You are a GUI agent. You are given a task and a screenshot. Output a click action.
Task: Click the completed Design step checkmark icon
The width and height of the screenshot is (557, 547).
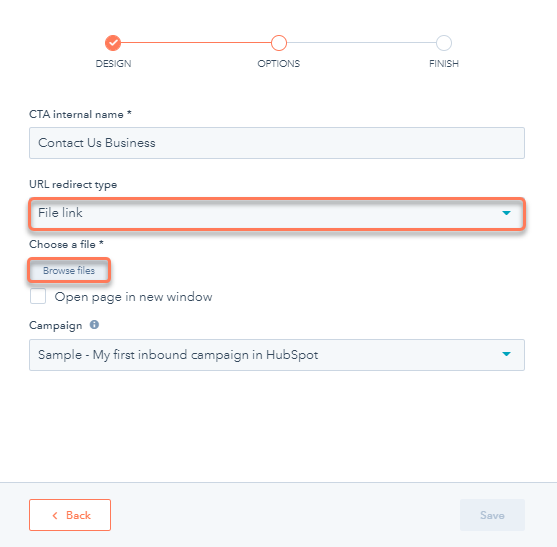[113, 43]
